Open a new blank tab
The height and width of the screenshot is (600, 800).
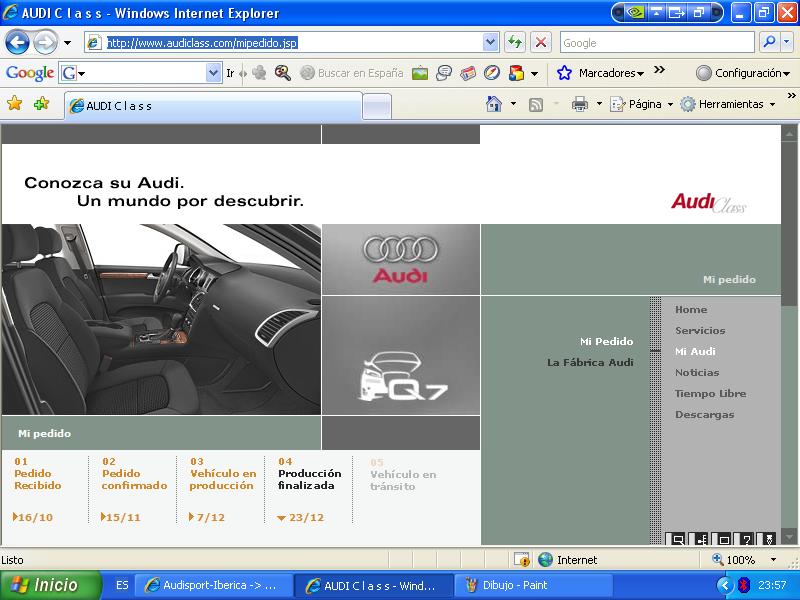pos(377,106)
